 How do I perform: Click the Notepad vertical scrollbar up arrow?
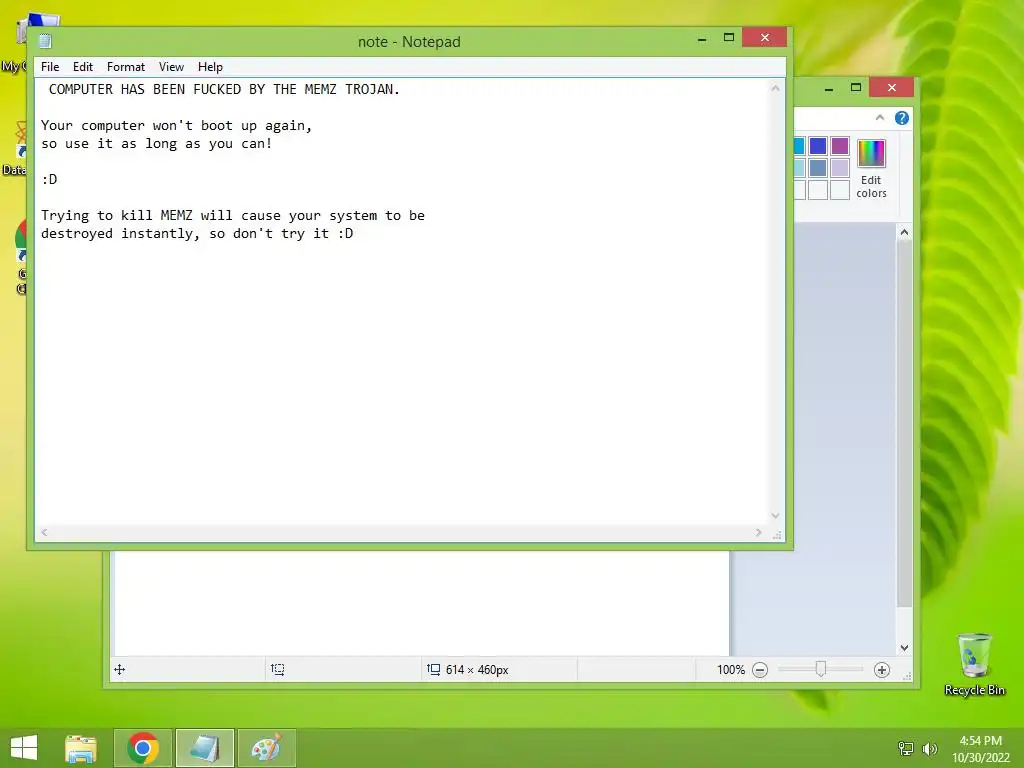(x=775, y=88)
